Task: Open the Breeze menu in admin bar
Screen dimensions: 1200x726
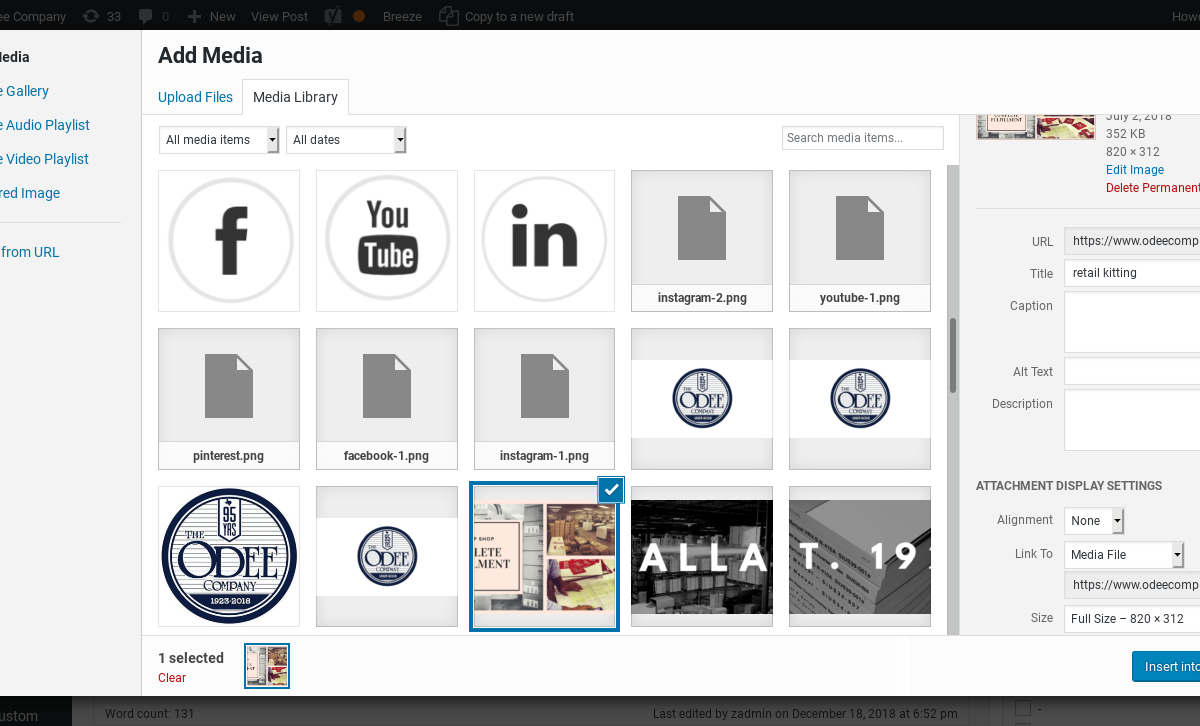Action: tap(402, 16)
